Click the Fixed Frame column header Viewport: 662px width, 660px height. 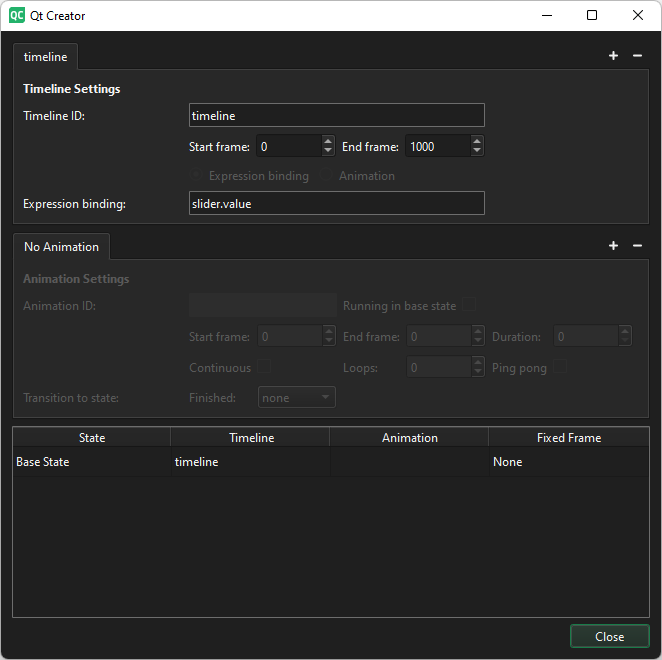coord(568,438)
